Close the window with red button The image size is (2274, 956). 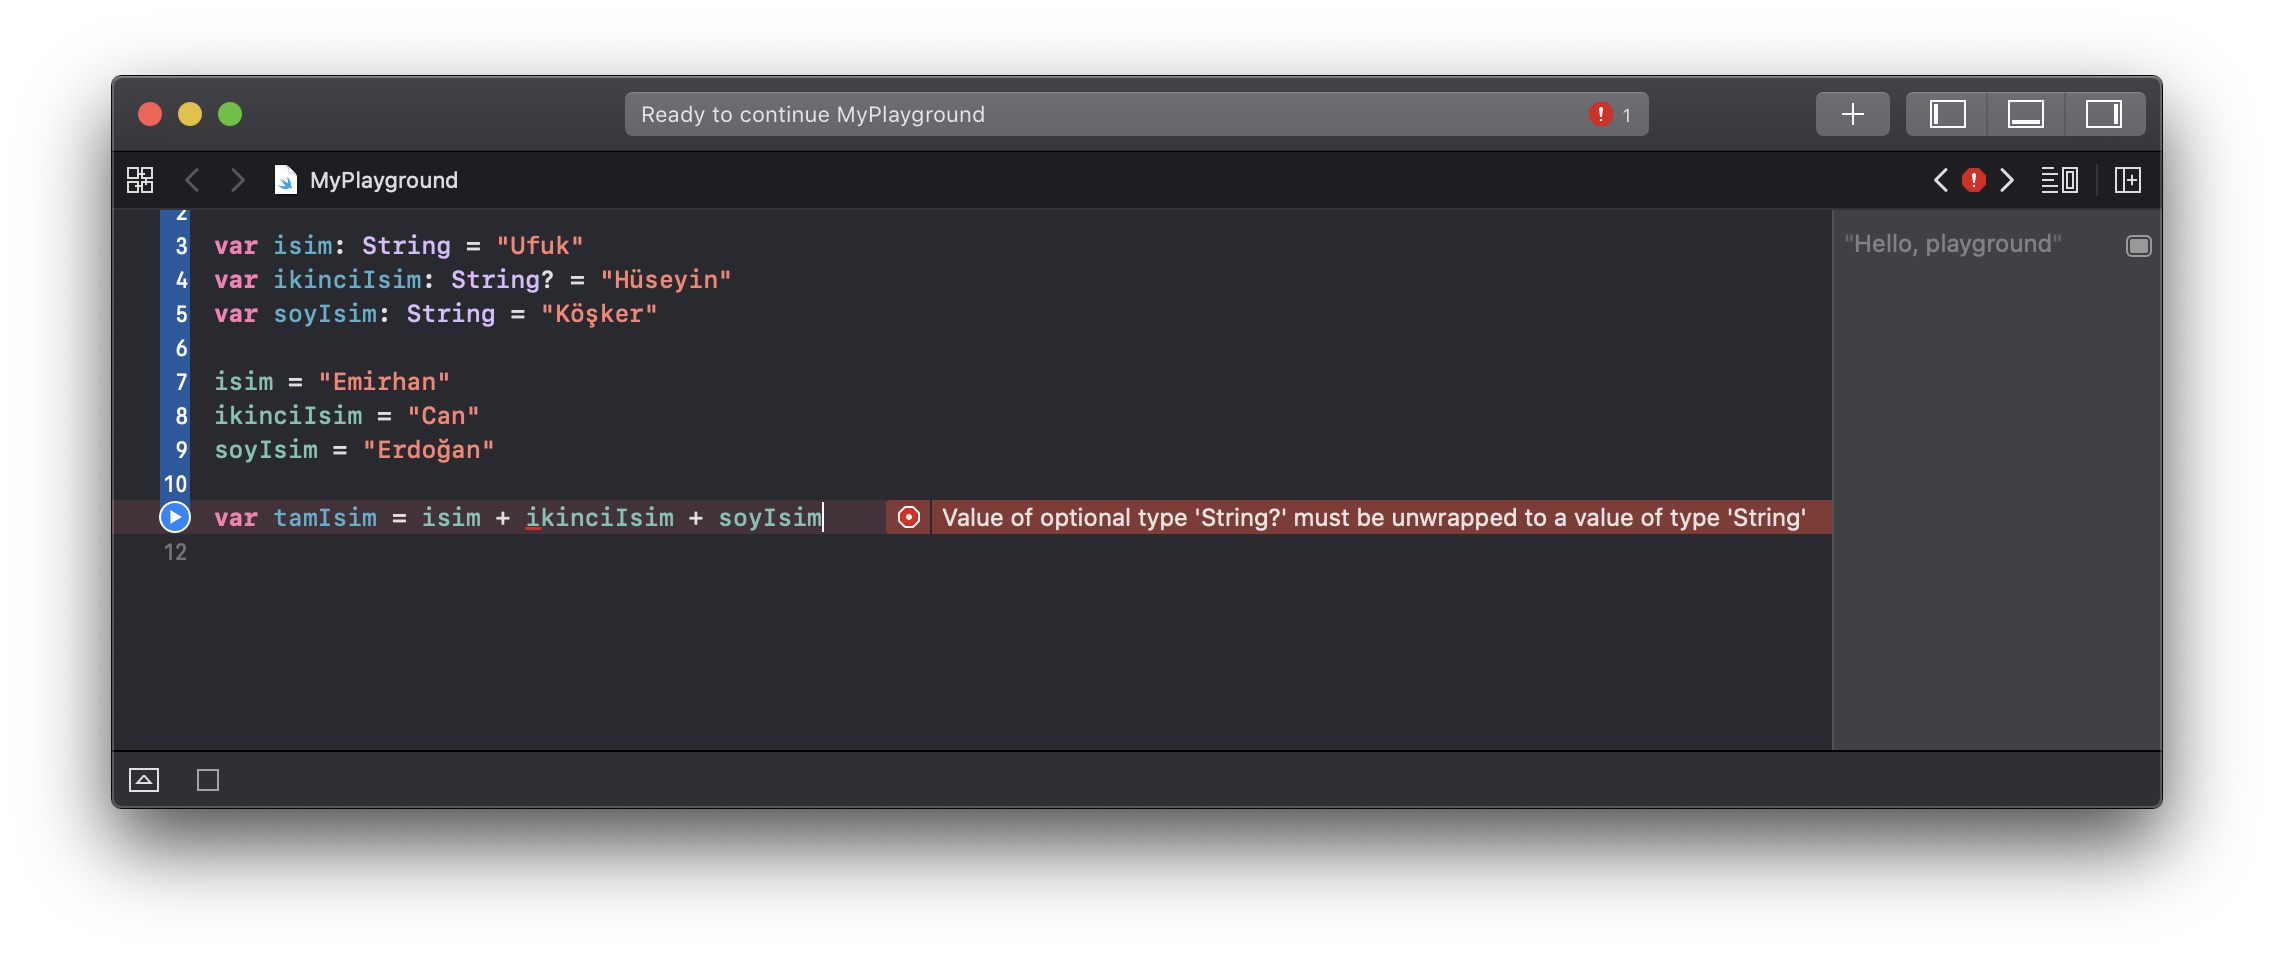150,114
